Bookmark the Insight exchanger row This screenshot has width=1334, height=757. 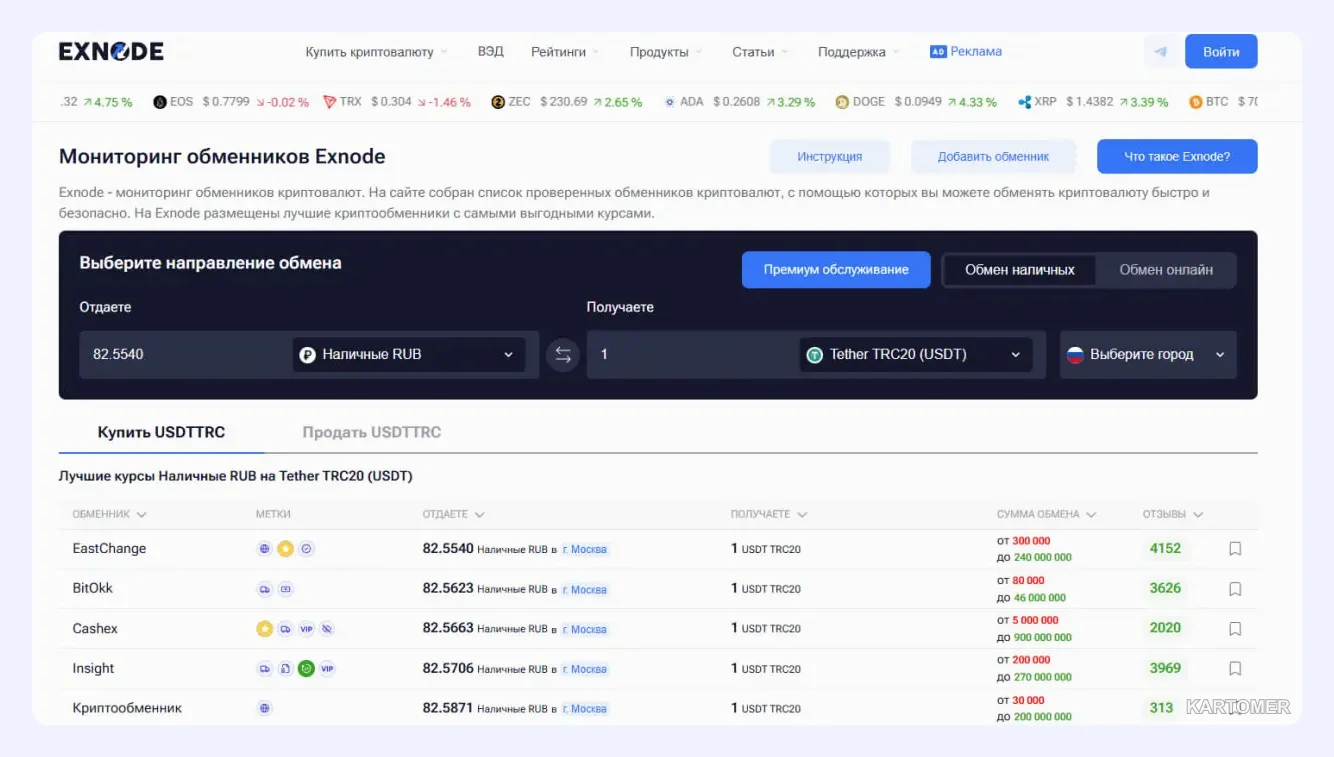coord(1235,668)
